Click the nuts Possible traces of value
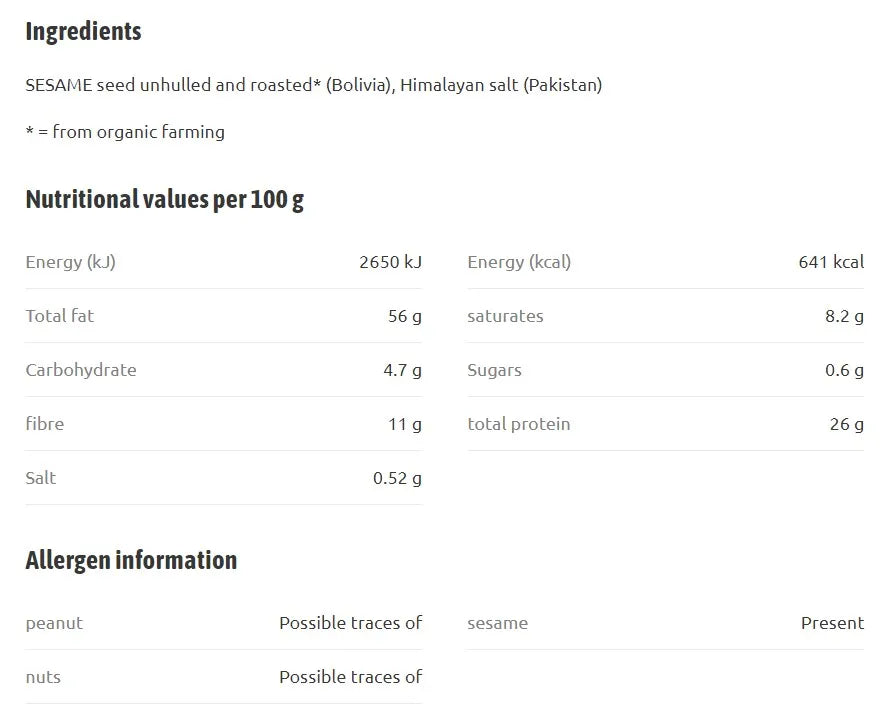 tap(351, 677)
